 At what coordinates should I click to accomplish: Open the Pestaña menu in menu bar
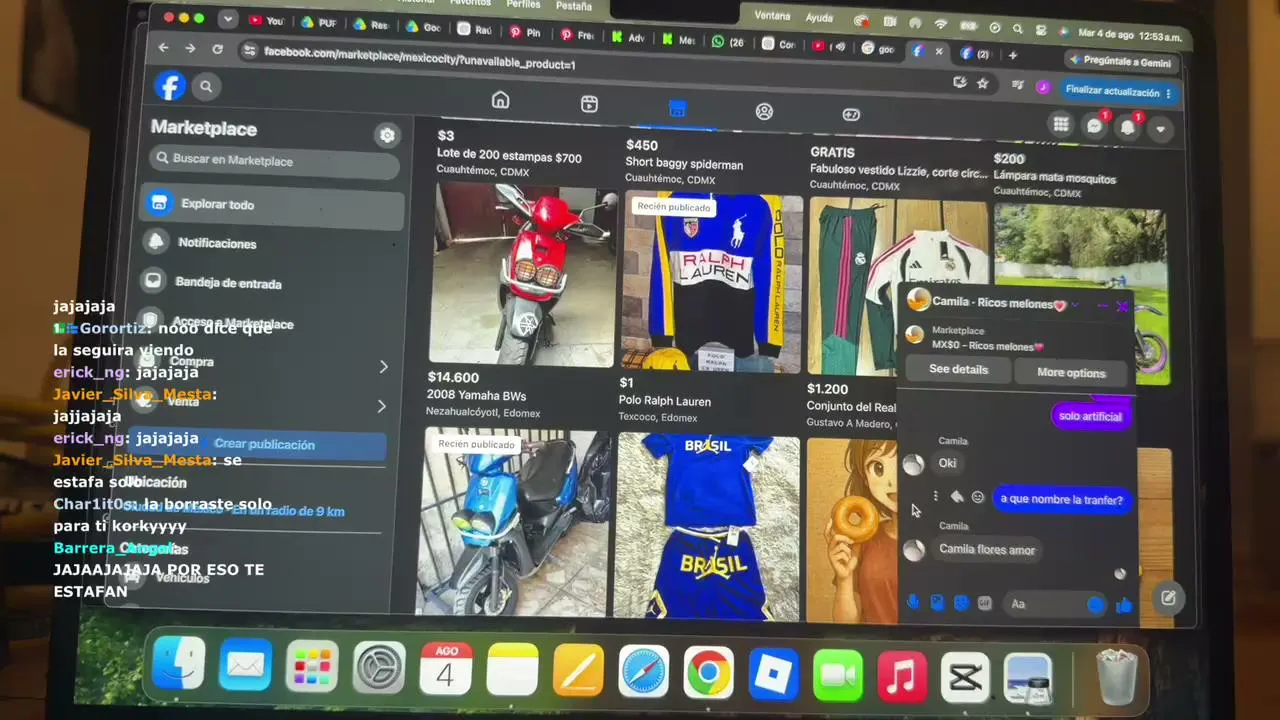click(x=574, y=6)
